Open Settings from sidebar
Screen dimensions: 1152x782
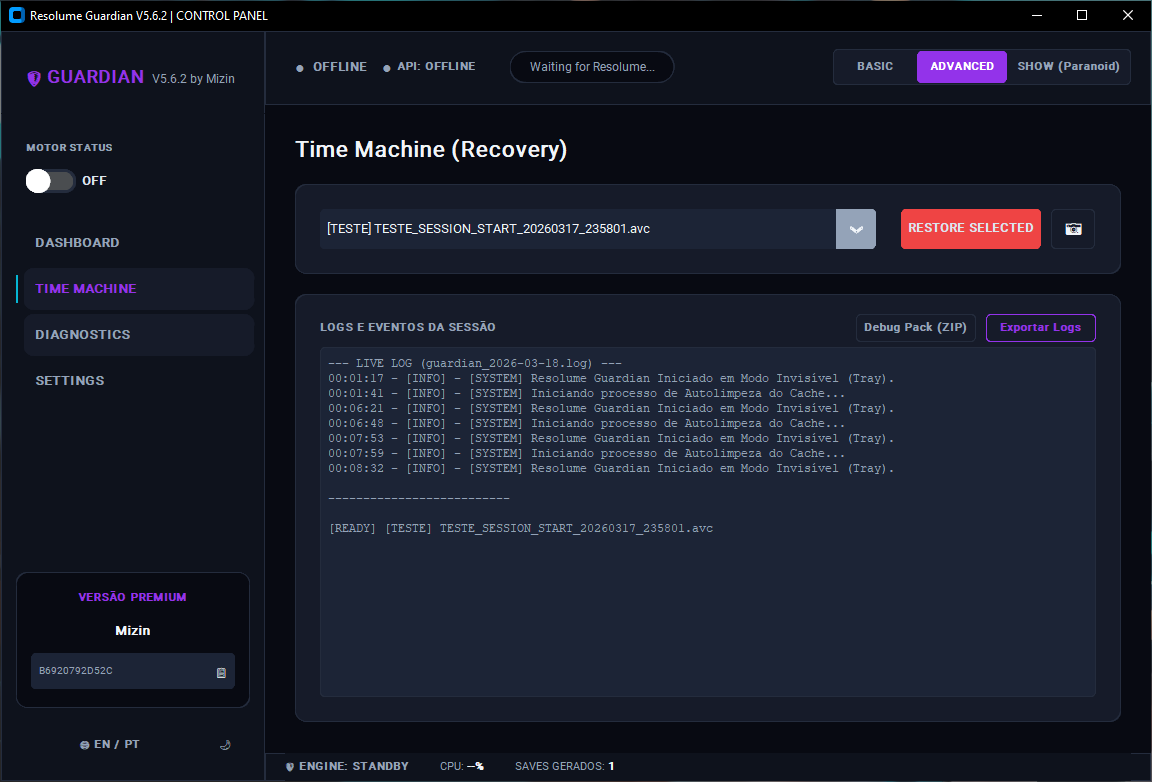pyautogui.click(x=139, y=381)
